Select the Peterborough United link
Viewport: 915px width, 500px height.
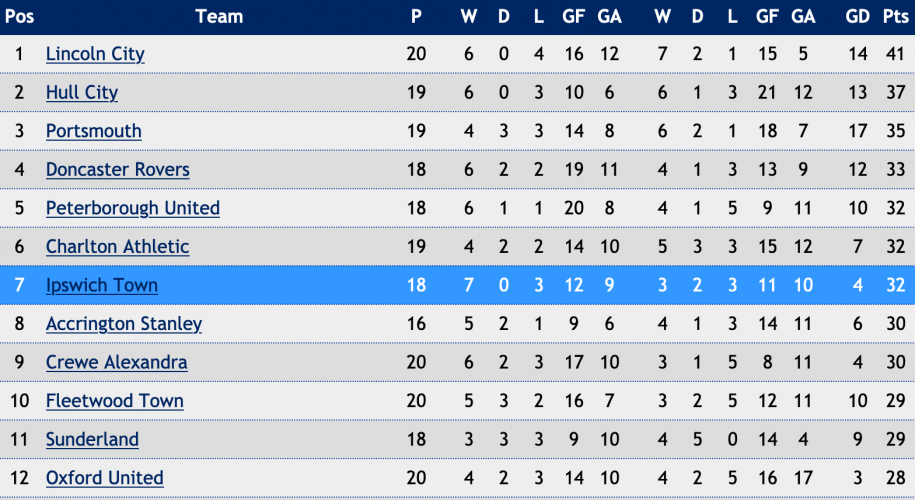point(133,208)
